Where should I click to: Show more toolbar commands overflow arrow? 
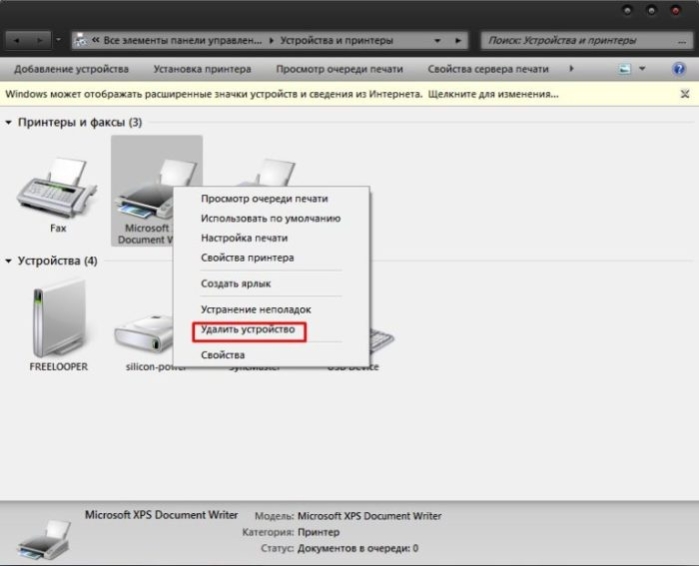tap(572, 69)
